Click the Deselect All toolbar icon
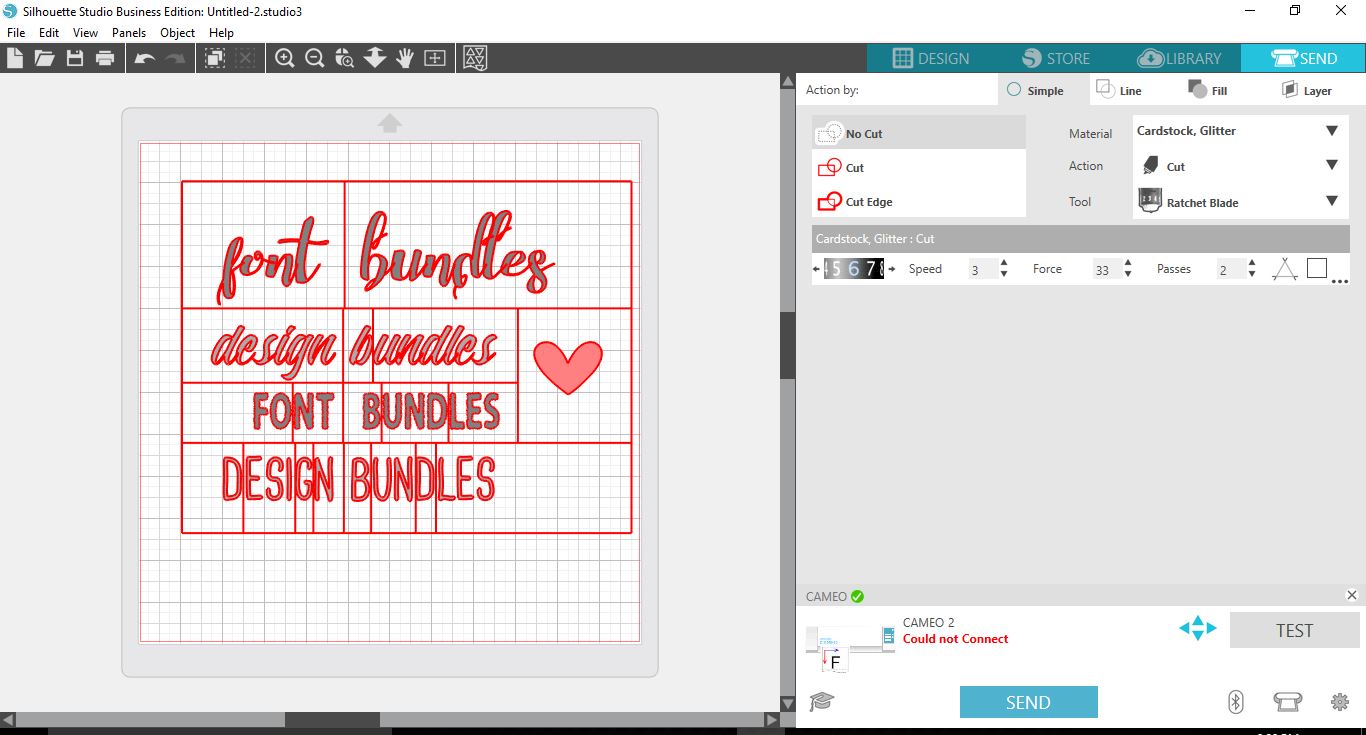The height and width of the screenshot is (735, 1366). click(245, 58)
